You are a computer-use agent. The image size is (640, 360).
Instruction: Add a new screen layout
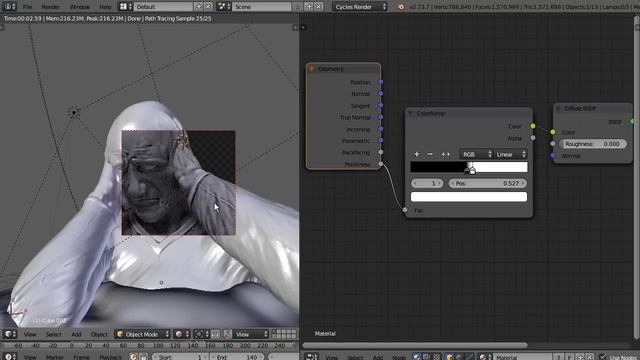198,7
